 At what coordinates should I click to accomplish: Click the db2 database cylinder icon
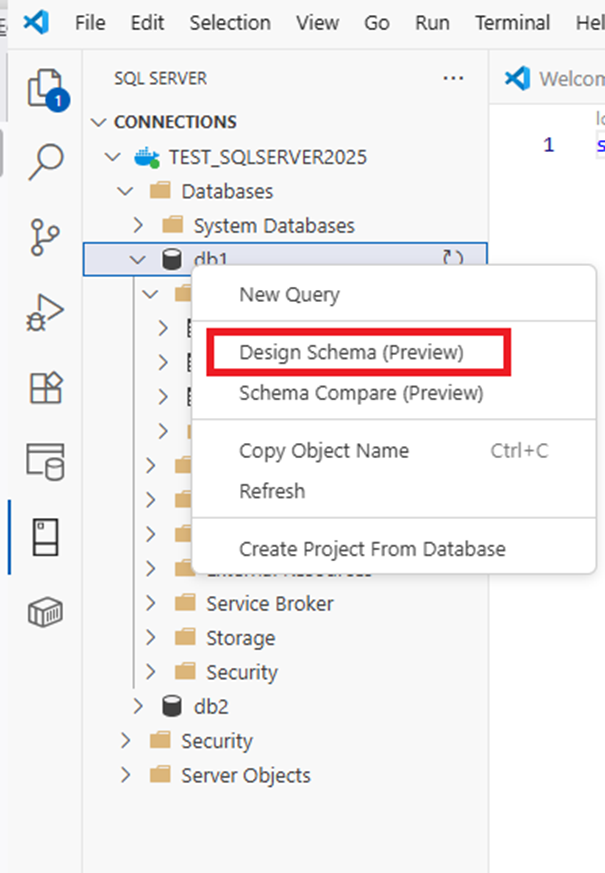coord(171,706)
